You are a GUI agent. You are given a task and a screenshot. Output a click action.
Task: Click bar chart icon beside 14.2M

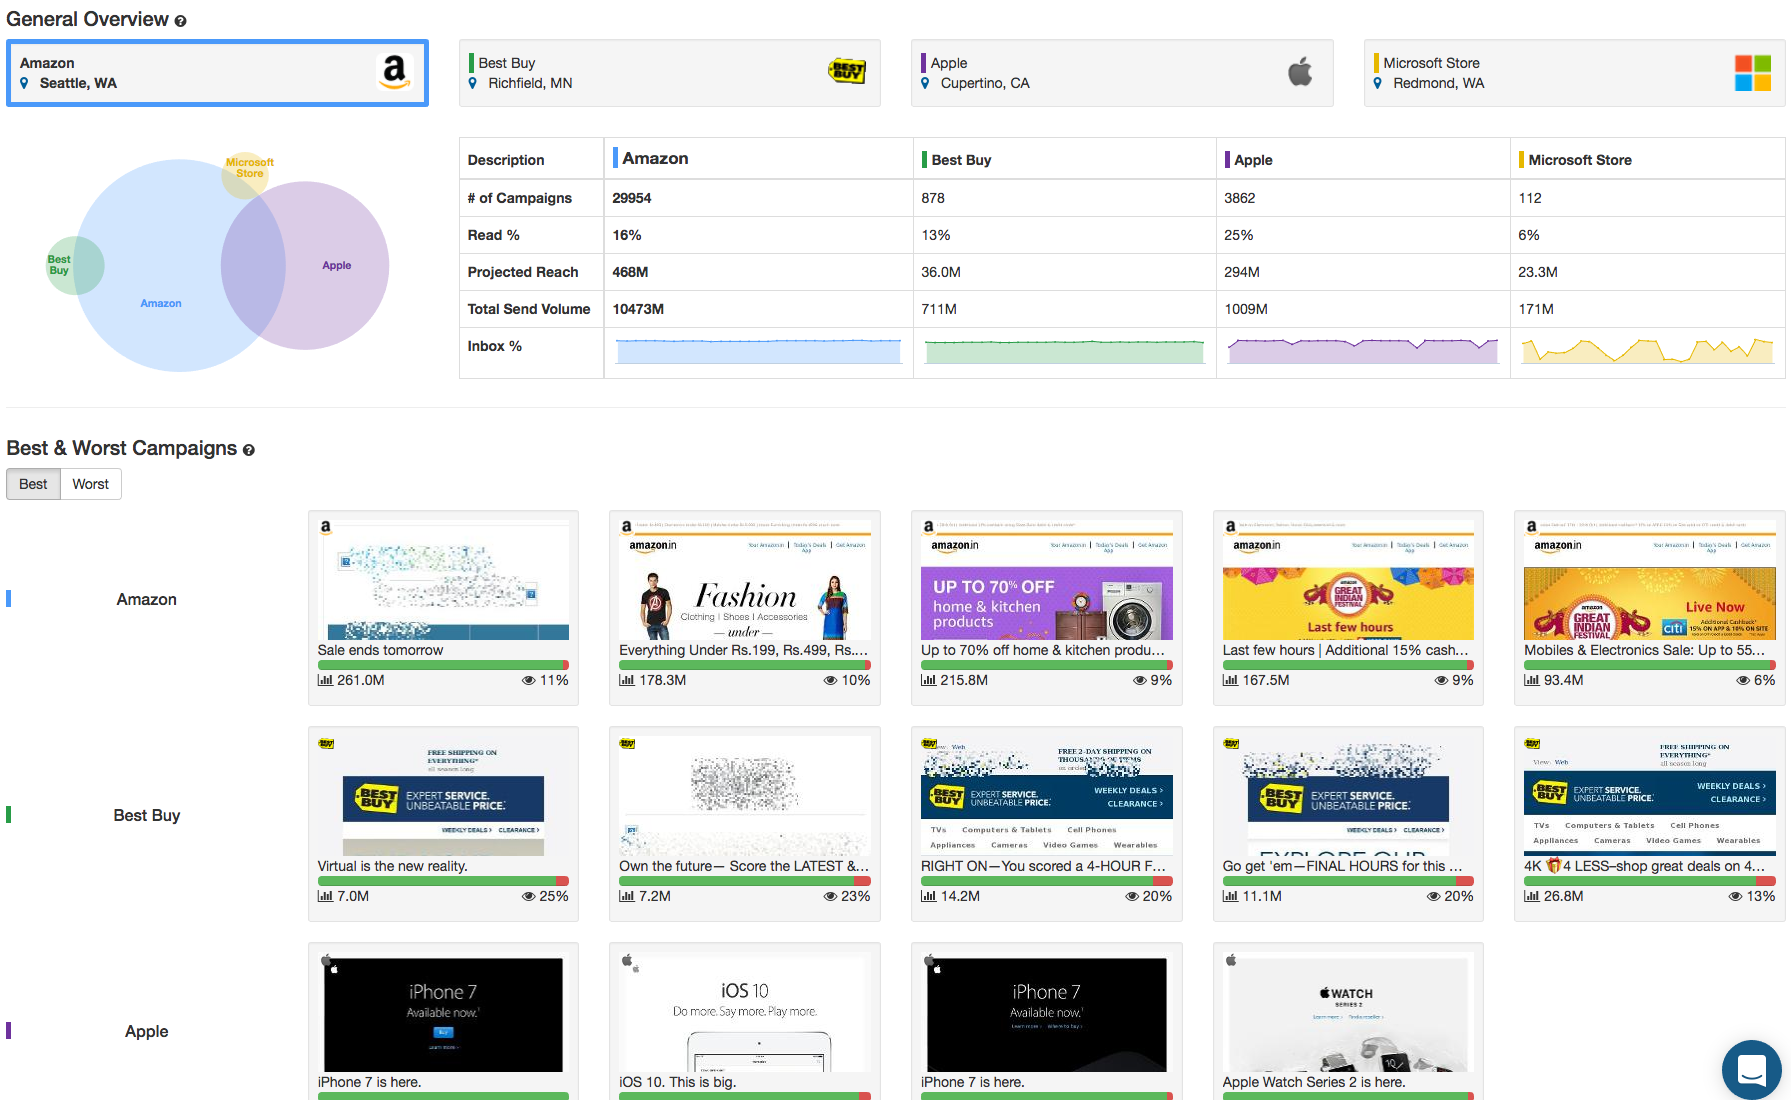[x=929, y=896]
